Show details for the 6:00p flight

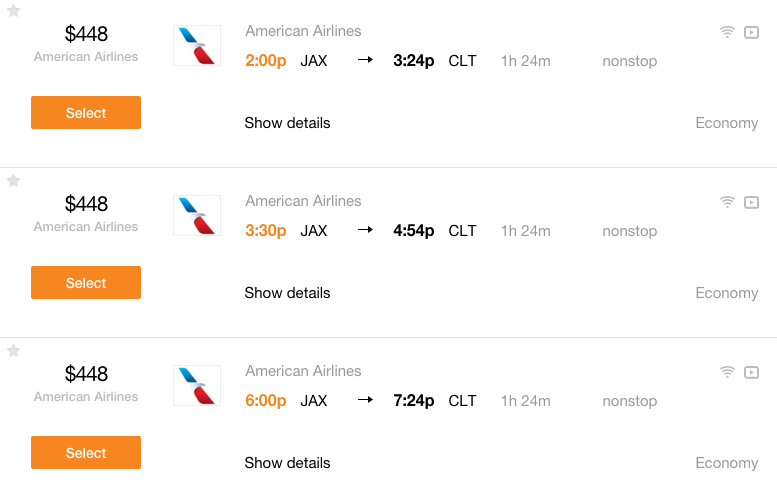[x=287, y=463]
